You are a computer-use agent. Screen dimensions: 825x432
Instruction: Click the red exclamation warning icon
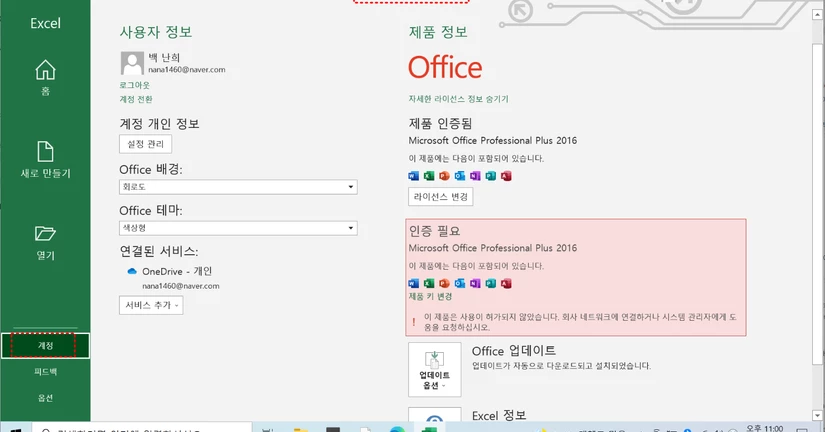pos(414,322)
